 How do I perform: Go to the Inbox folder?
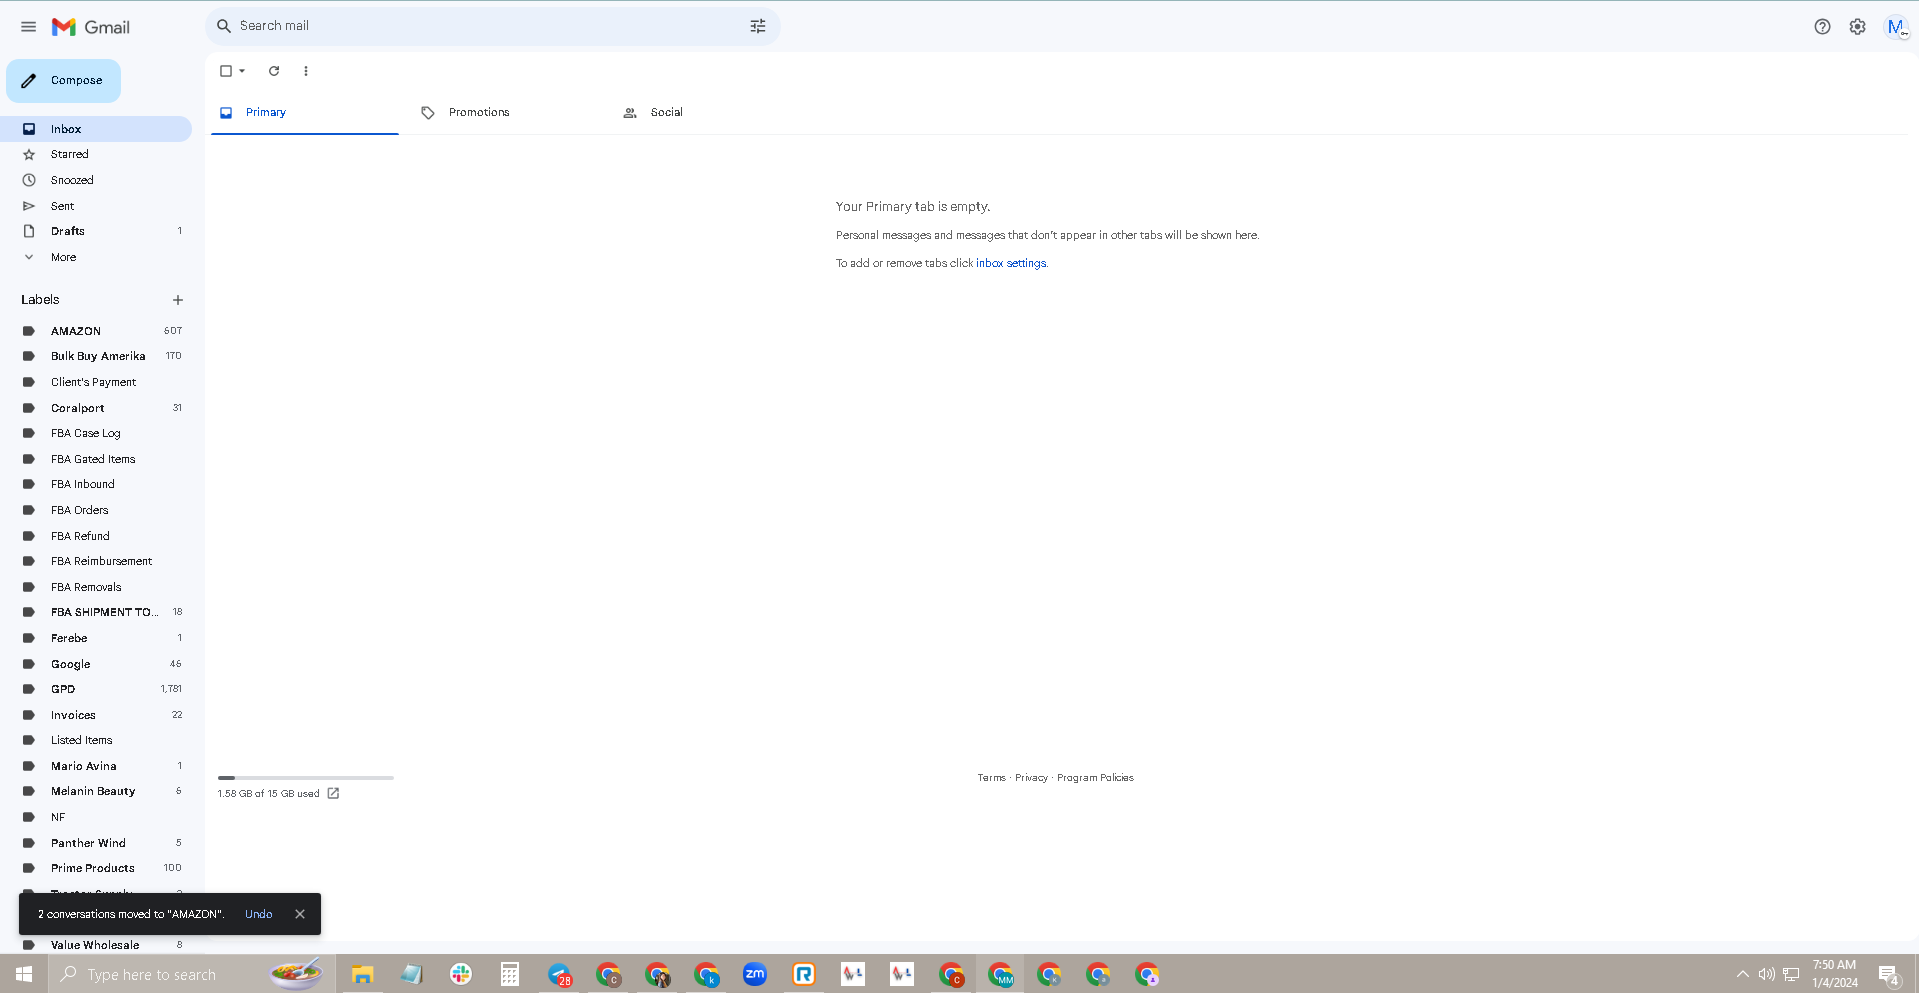click(x=96, y=129)
